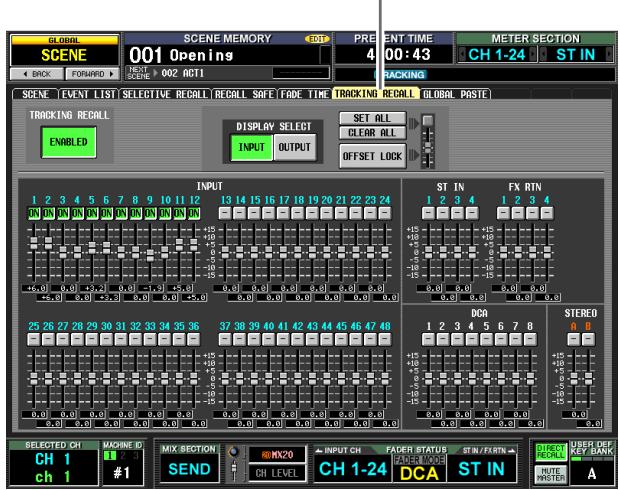Toggle TRACKING RECALL ENABLED button
620x490 pixels.
point(68,142)
